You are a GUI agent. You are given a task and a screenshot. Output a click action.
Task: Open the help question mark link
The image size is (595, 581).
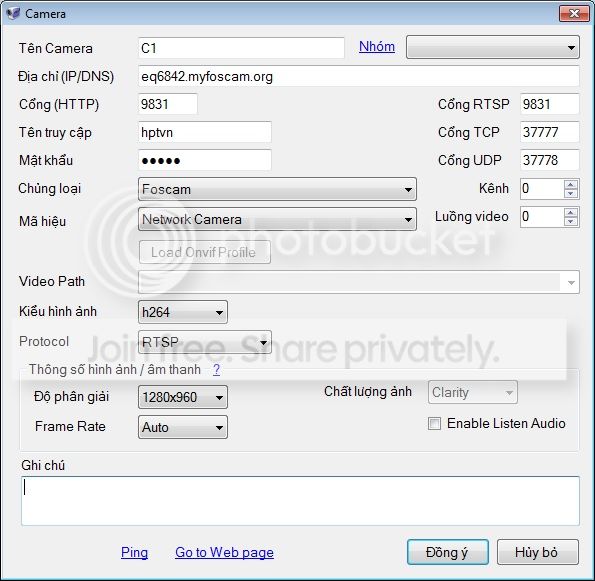(x=216, y=369)
